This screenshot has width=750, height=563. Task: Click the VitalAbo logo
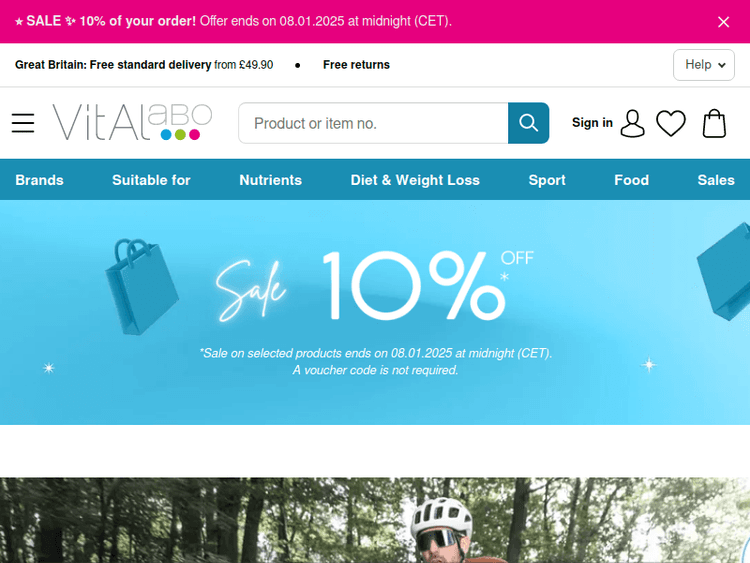(x=132, y=122)
